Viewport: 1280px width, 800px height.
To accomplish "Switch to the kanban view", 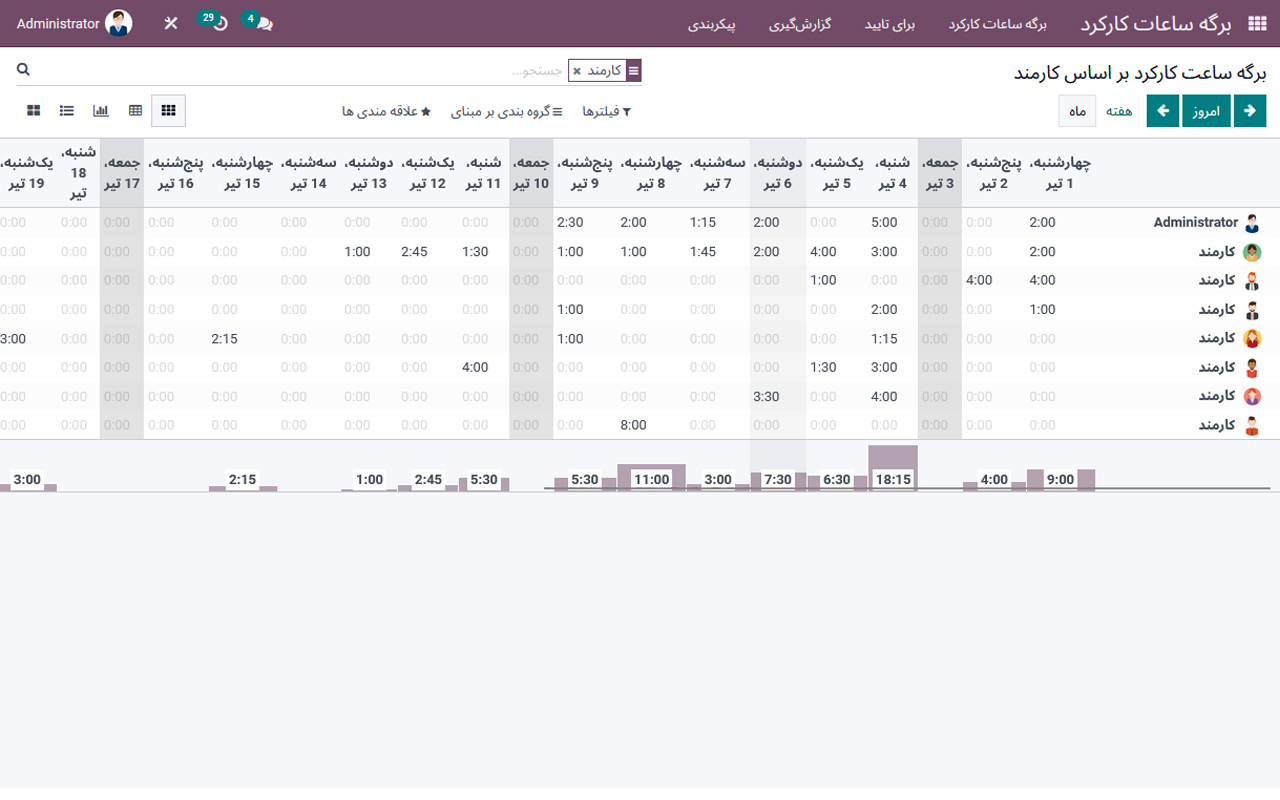I will (x=33, y=110).
